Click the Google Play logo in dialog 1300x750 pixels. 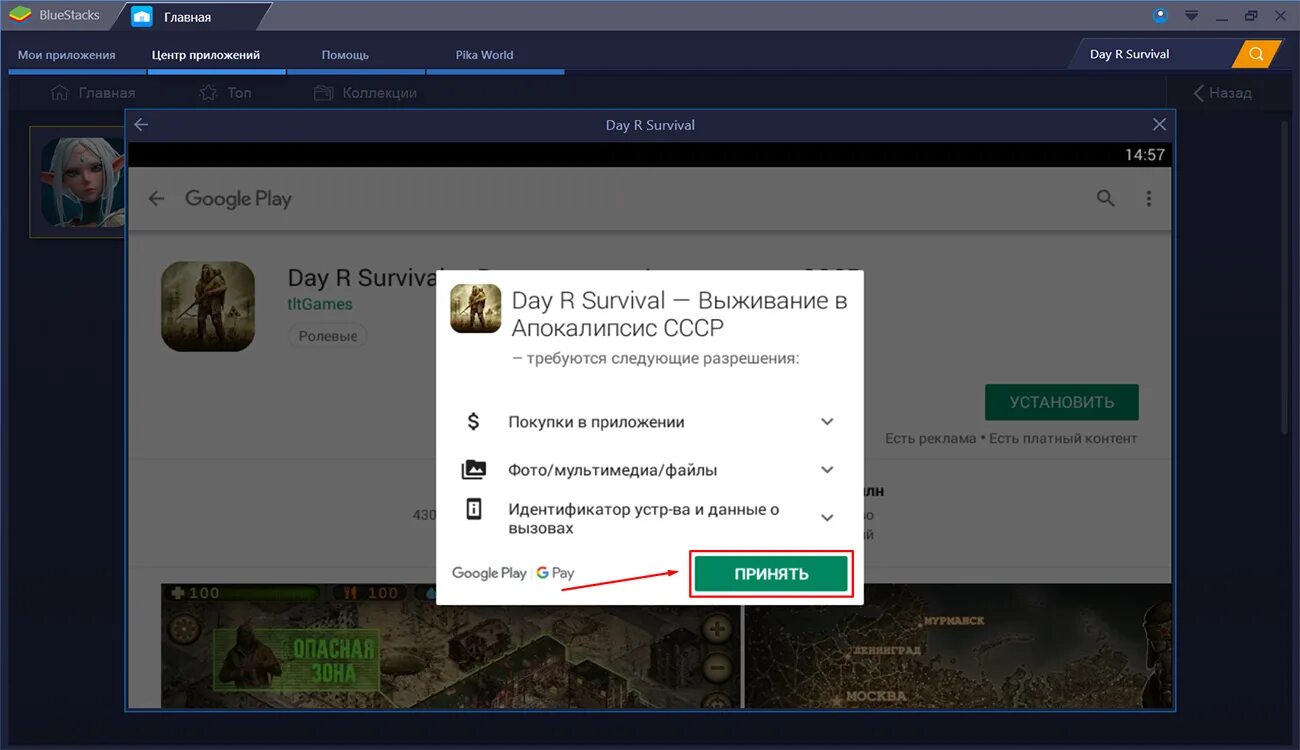[x=489, y=573]
